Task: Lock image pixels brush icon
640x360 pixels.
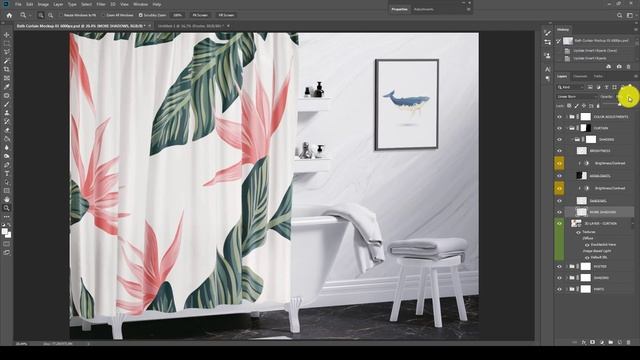Action: pyautogui.click(x=576, y=106)
